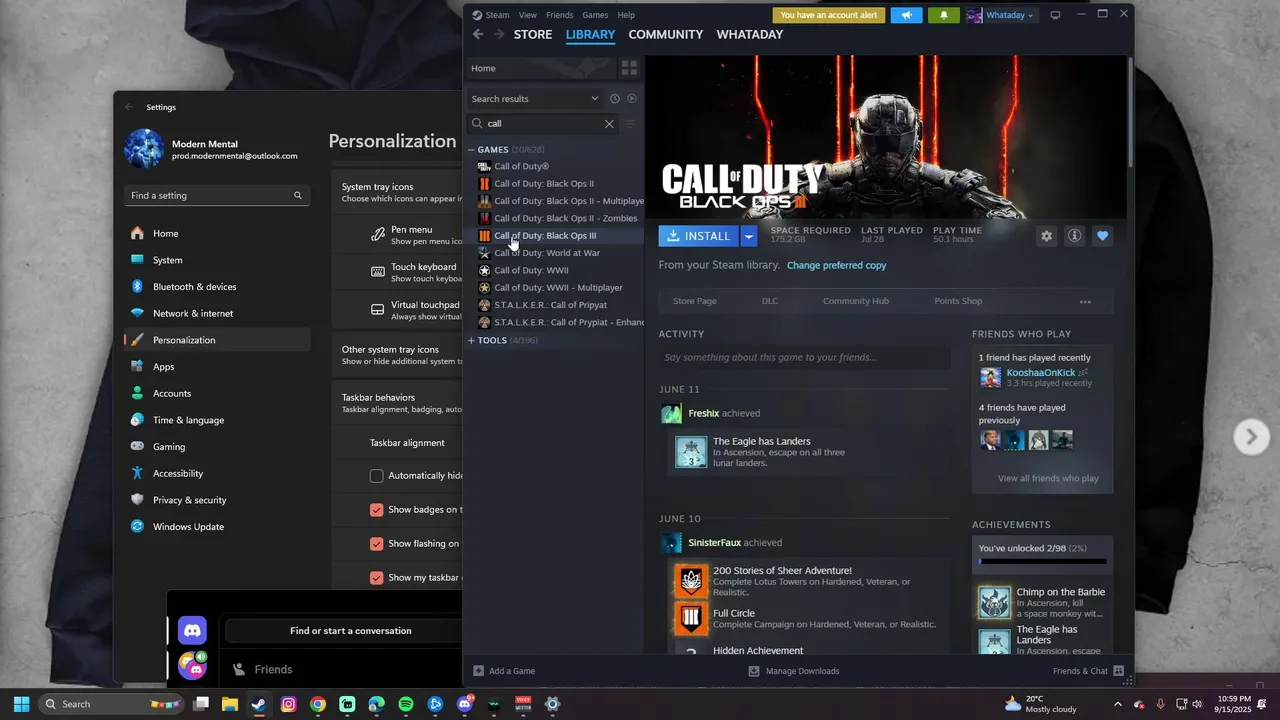Open KooshaaOnKick's avatar in Friends Who Play
The width and height of the screenshot is (1280, 720).
(x=990, y=377)
